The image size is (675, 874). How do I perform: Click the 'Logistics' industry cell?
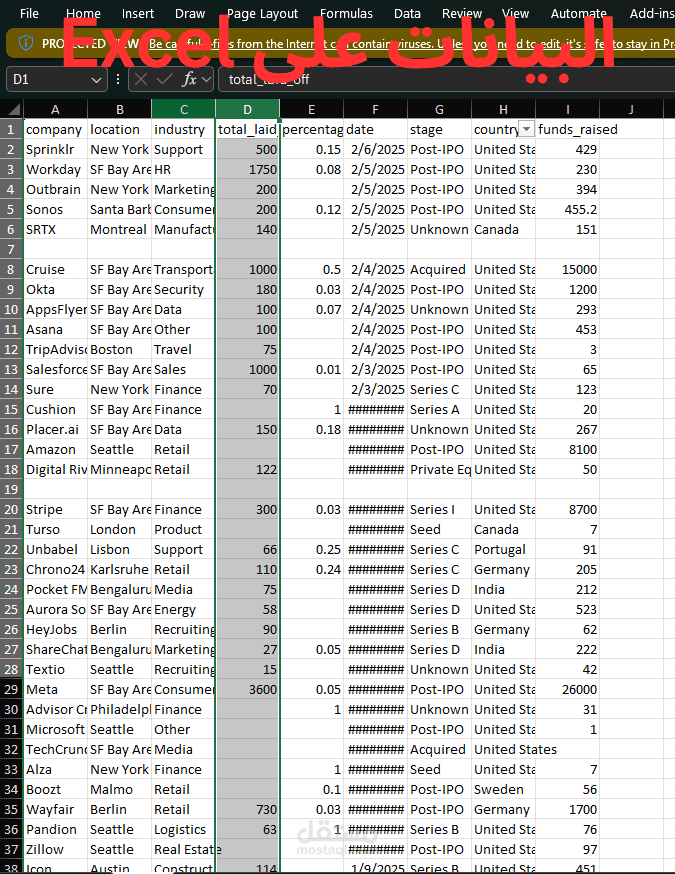[x=183, y=829]
